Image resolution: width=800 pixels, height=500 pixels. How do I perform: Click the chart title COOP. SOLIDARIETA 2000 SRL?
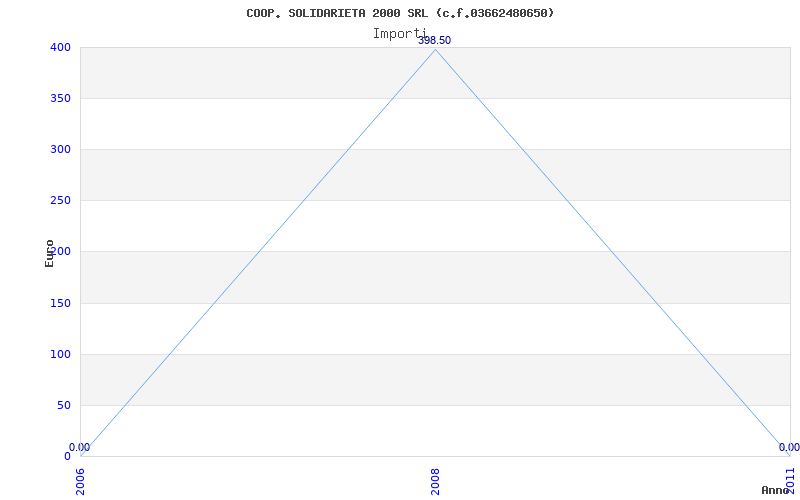click(x=400, y=13)
